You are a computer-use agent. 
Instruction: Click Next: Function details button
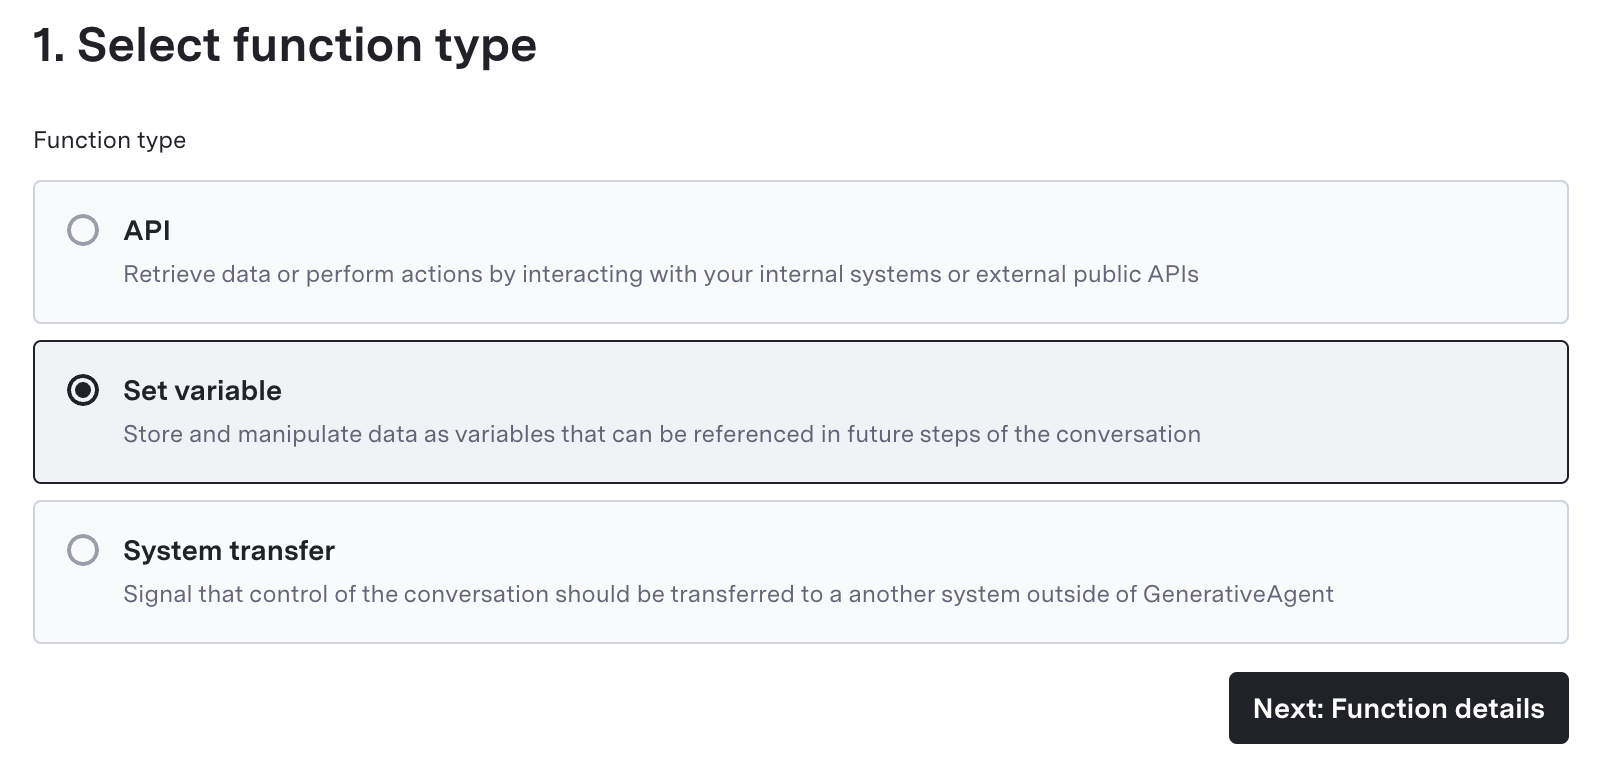coord(1398,708)
